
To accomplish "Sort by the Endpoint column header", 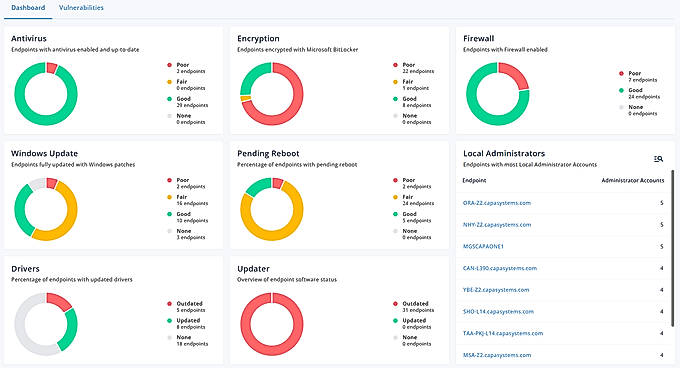I will pyautogui.click(x=474, y=180).
